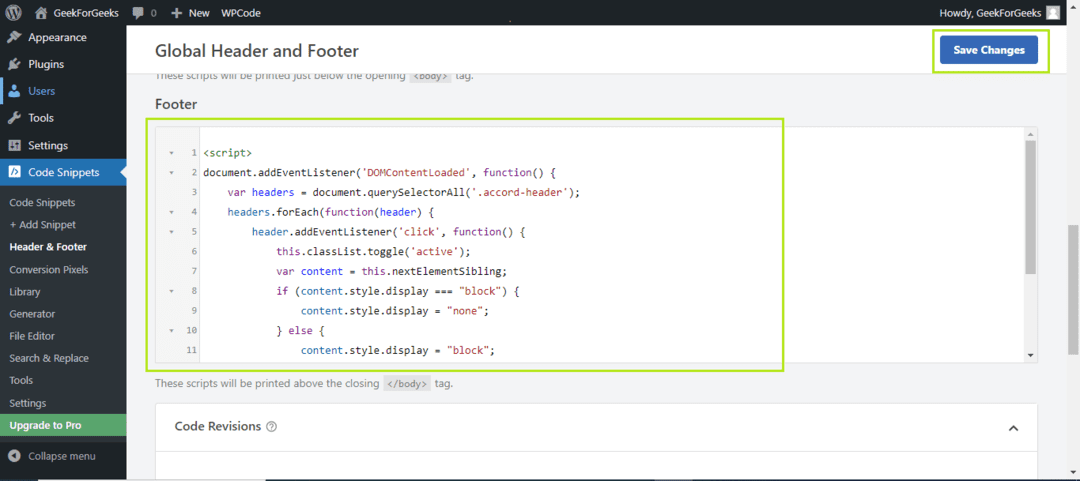Open the GeekForGeeks site home icon
The width and height of the screenshot is (1080, 481).
click(x=41, y=12)
